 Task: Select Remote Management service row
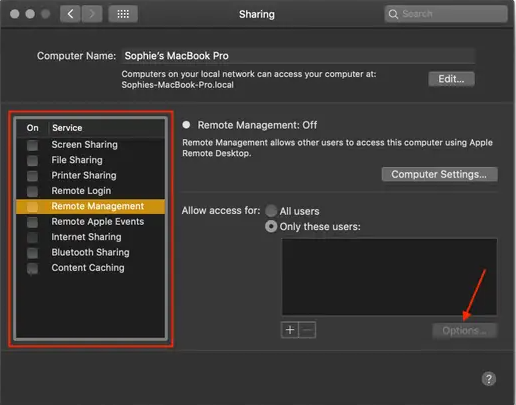[91, 206]
